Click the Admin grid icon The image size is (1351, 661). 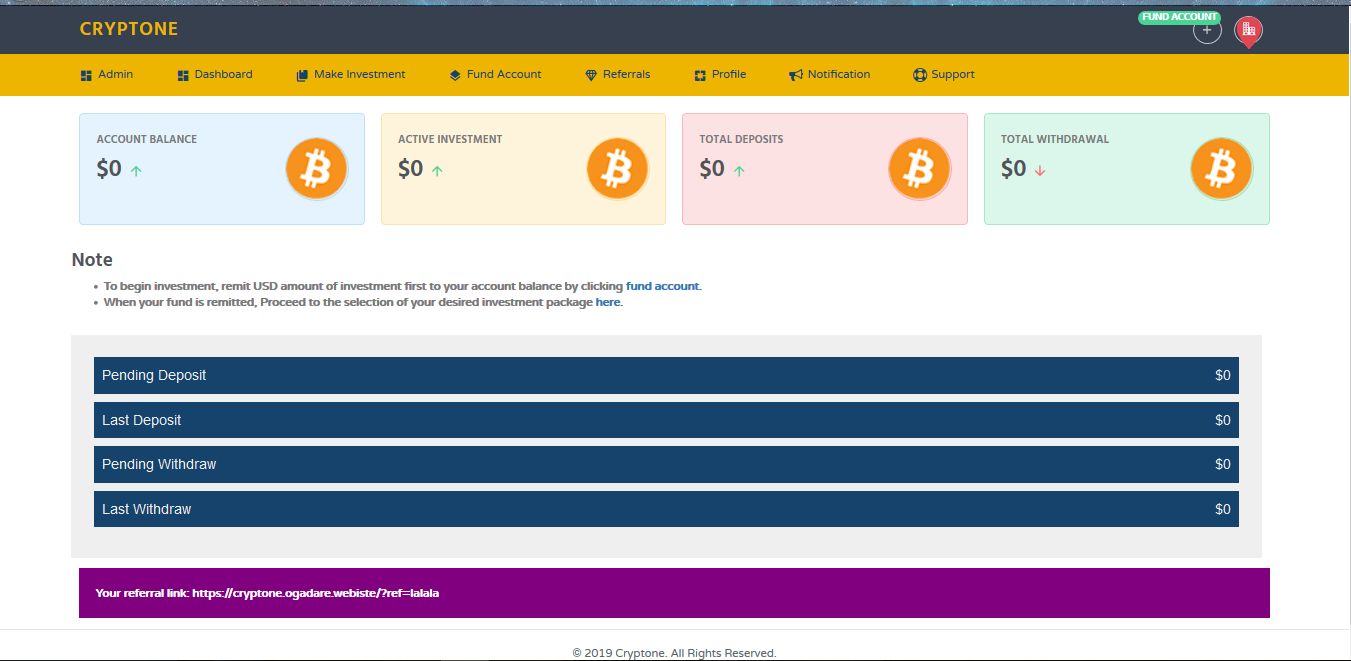click(86, 75)
